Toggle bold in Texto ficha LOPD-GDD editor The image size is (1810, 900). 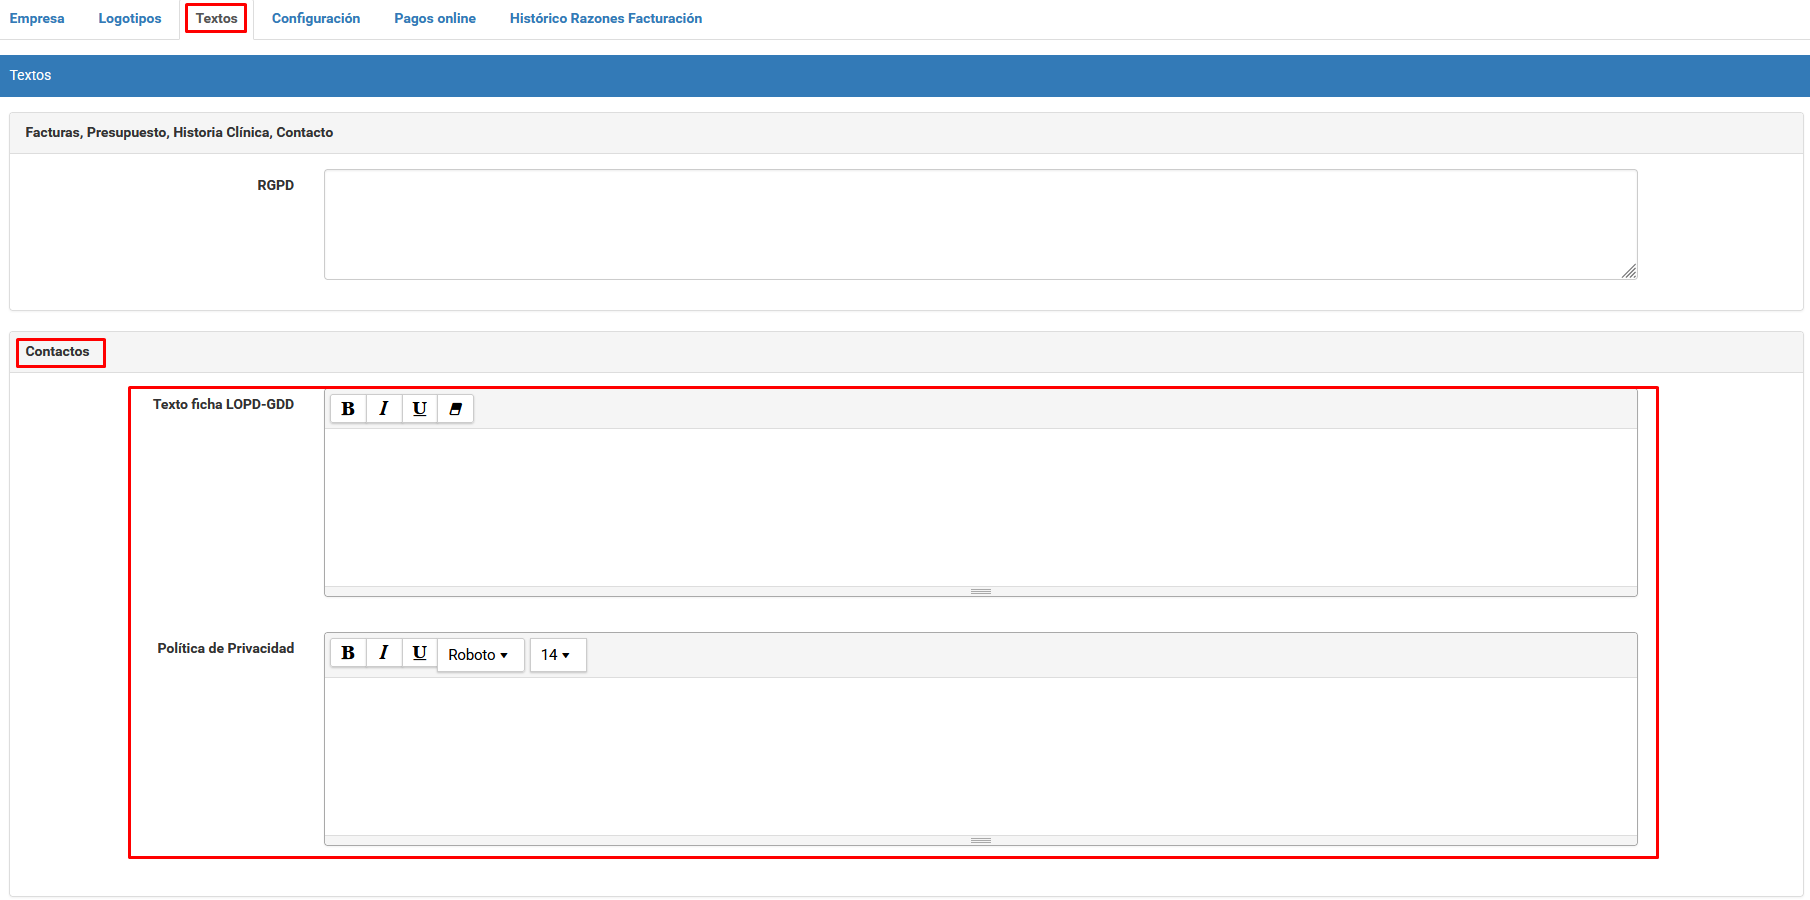pyautogui.click(x=348, y=408)
